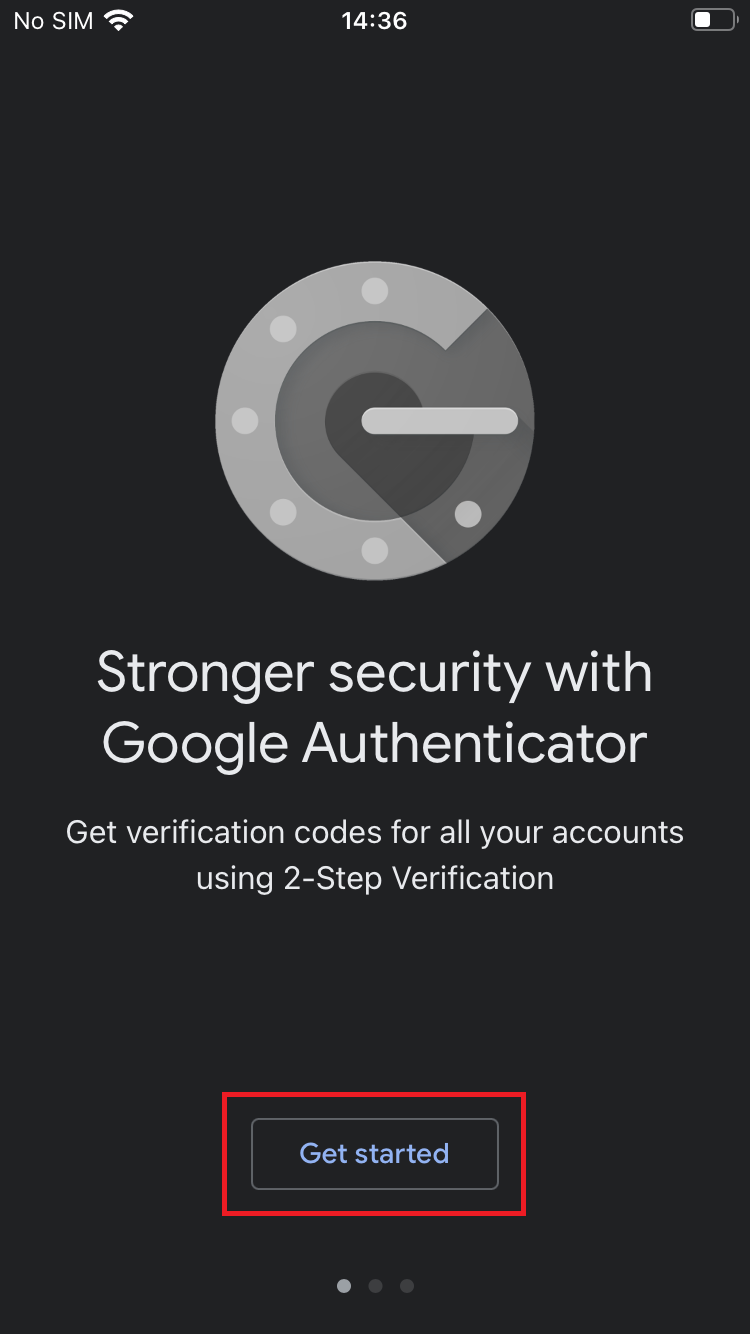The image size is (750, 1334).
Task: Tap the battery level status icon
Action: (x=713, y=20)
